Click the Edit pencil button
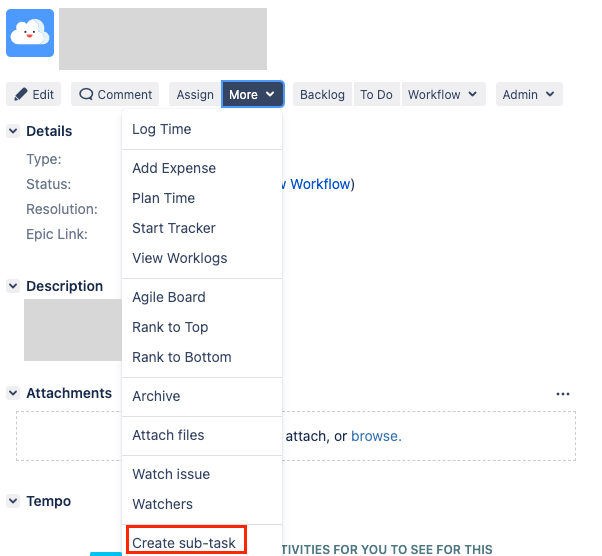Screen dimensions: 602x556 (x=33, y=94)
